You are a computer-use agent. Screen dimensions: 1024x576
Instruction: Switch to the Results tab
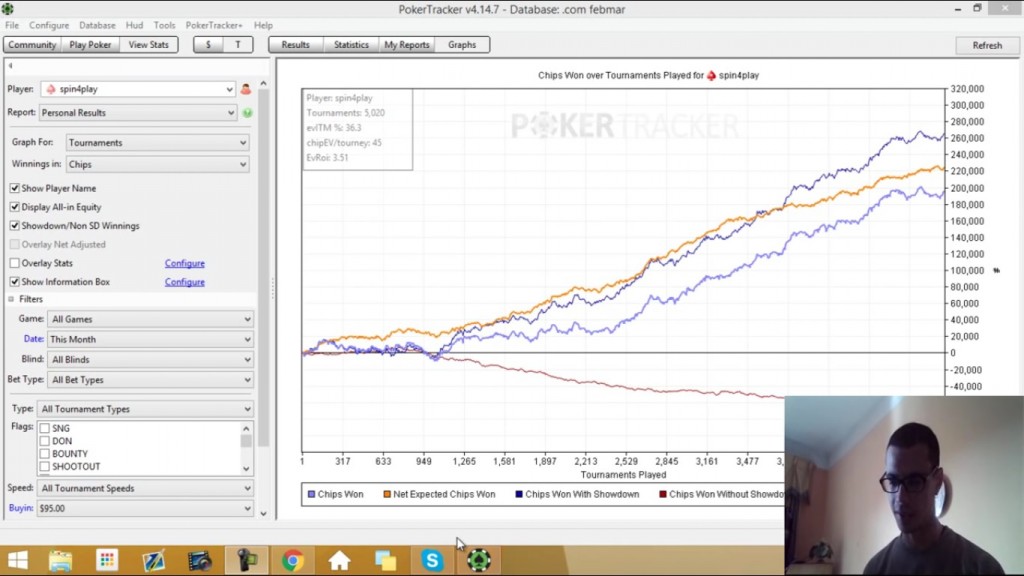295,45
